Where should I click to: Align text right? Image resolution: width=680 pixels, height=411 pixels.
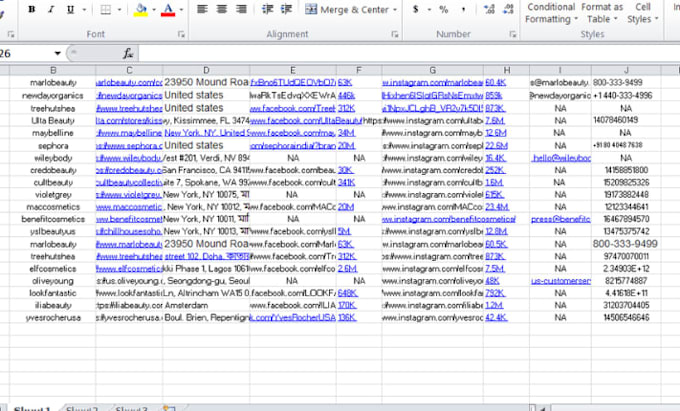click(241, 9)
